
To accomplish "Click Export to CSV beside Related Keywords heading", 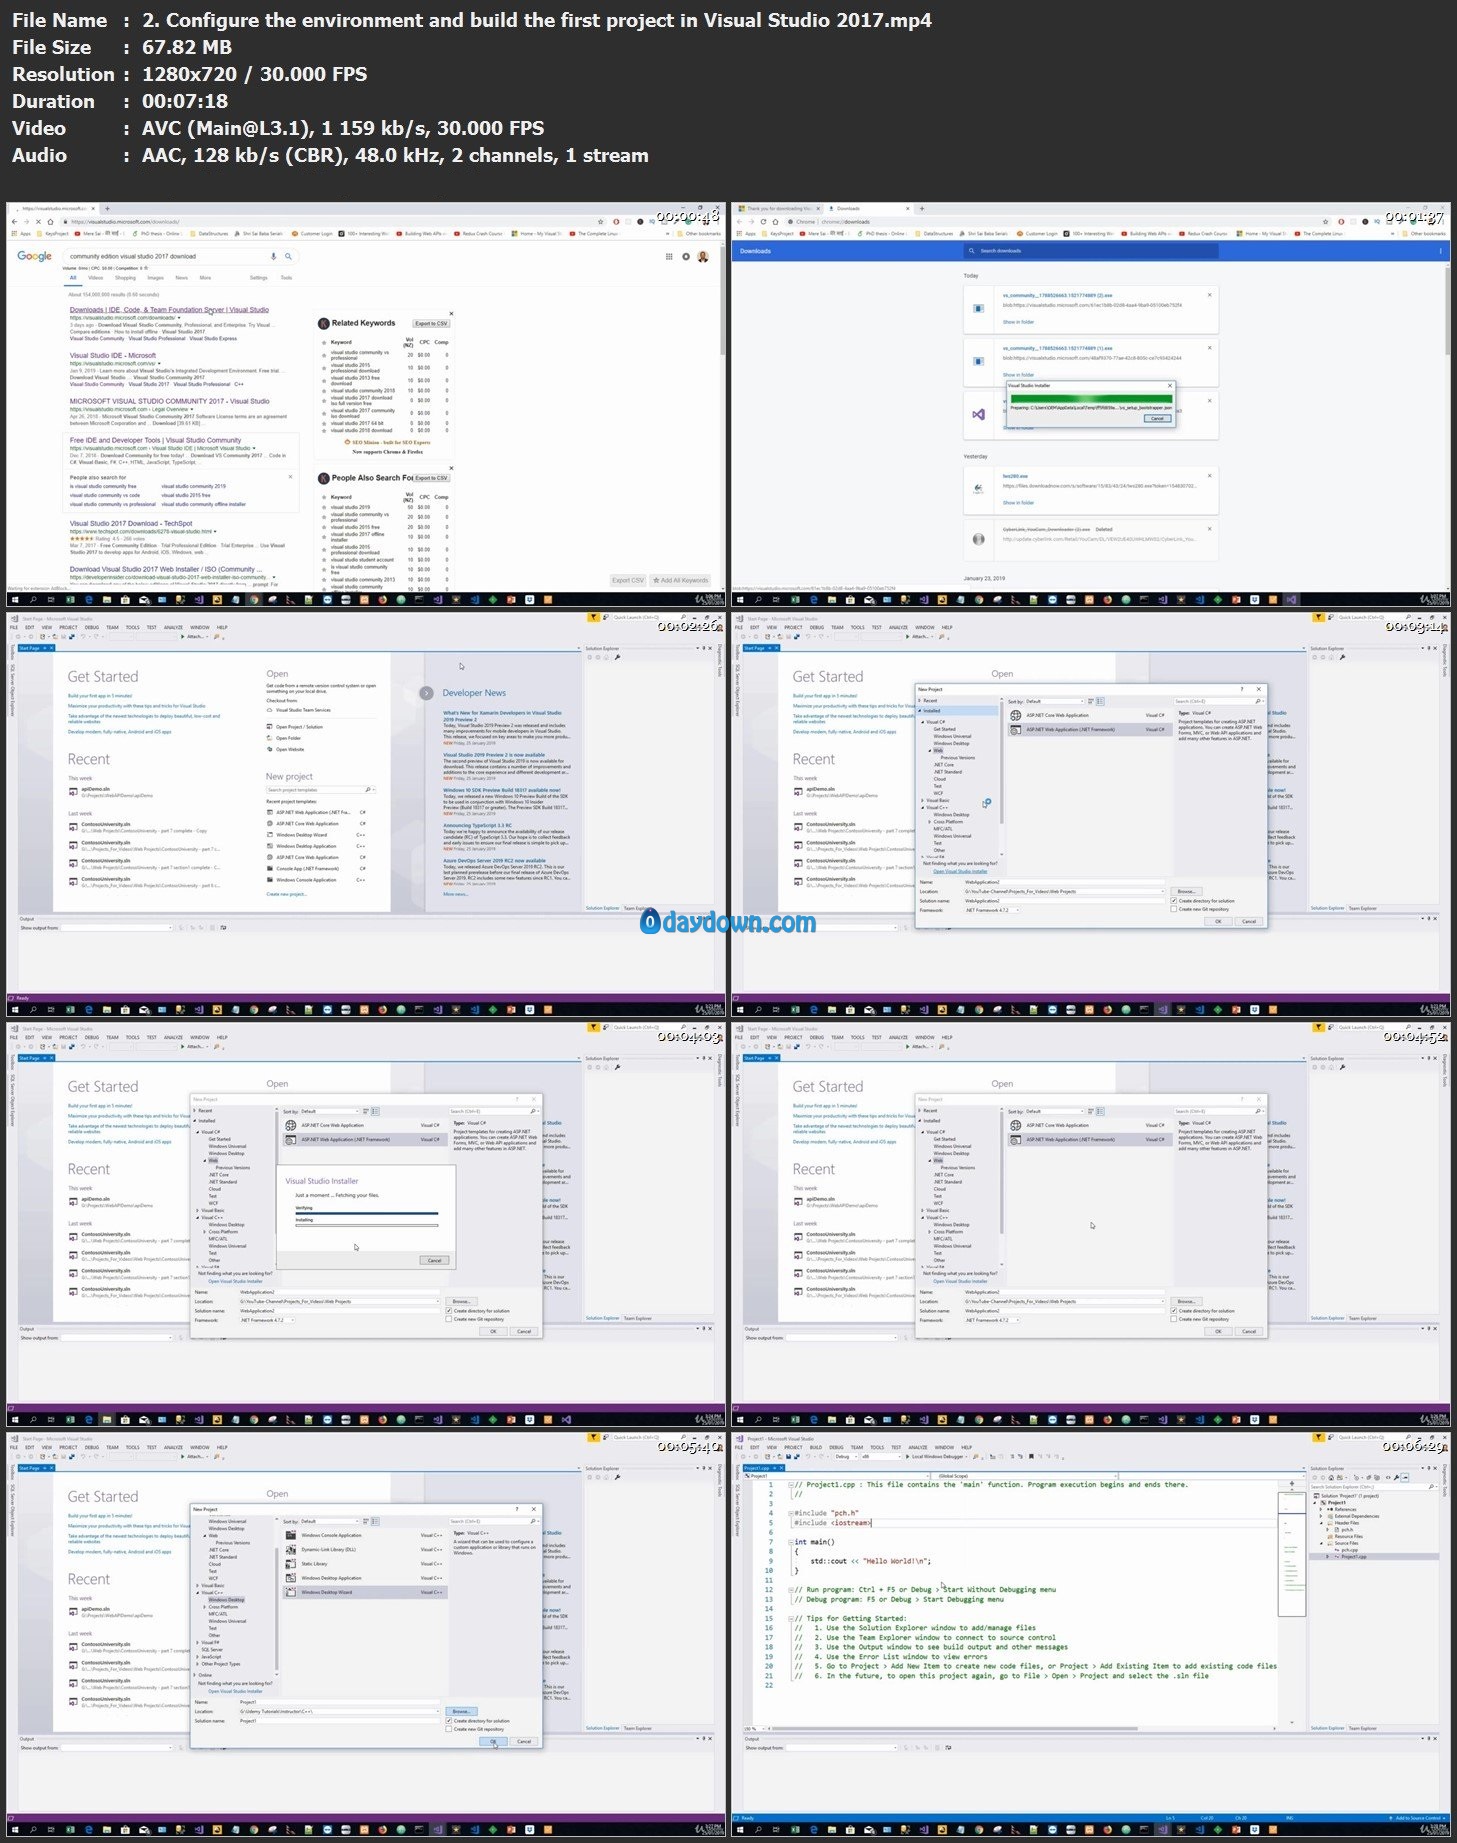I will click(x=432, y=323).
